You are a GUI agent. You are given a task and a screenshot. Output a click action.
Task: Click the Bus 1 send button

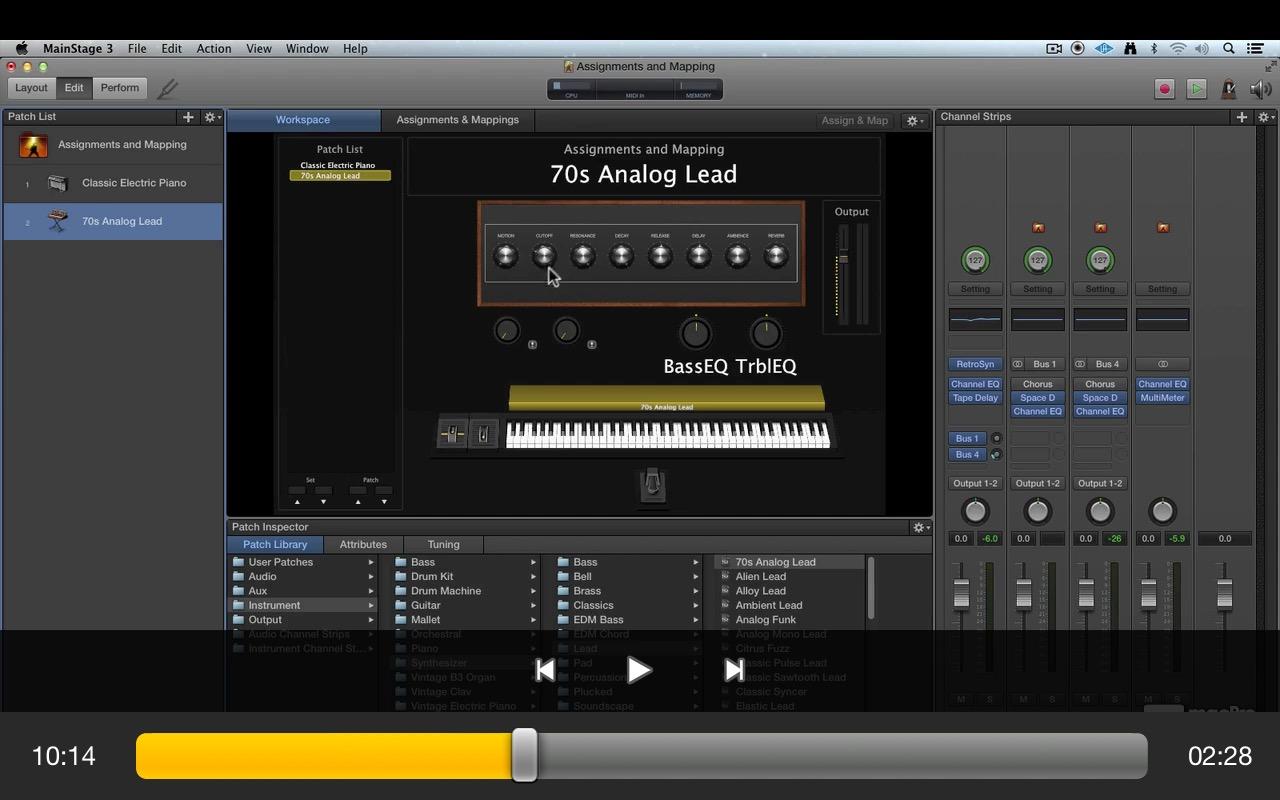pos(967,438)
